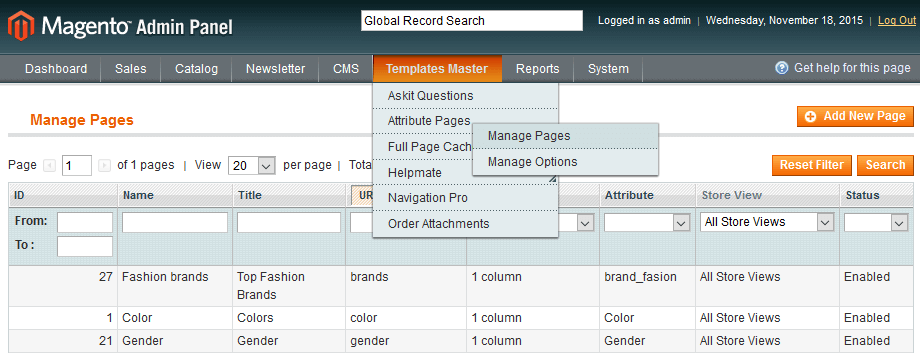Click the help question mark icon
The height and width of the screenshot is (360, 920).
[x=782, y=68]
